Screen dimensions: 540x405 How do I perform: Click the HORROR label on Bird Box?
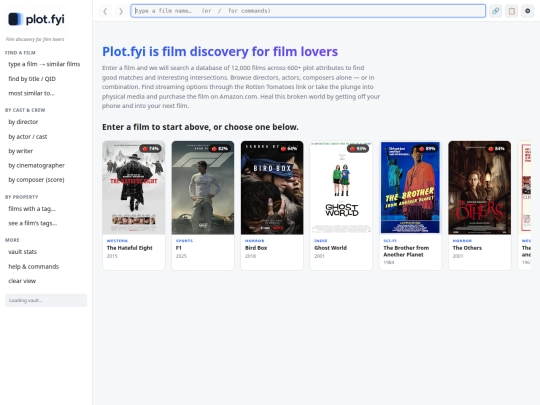(x=255, y=241)
